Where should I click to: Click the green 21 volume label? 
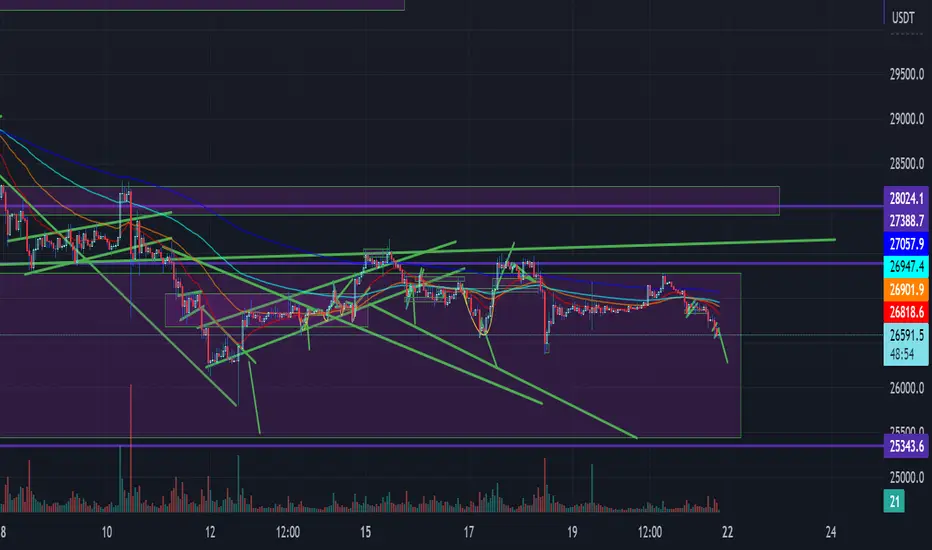point(894,501)
